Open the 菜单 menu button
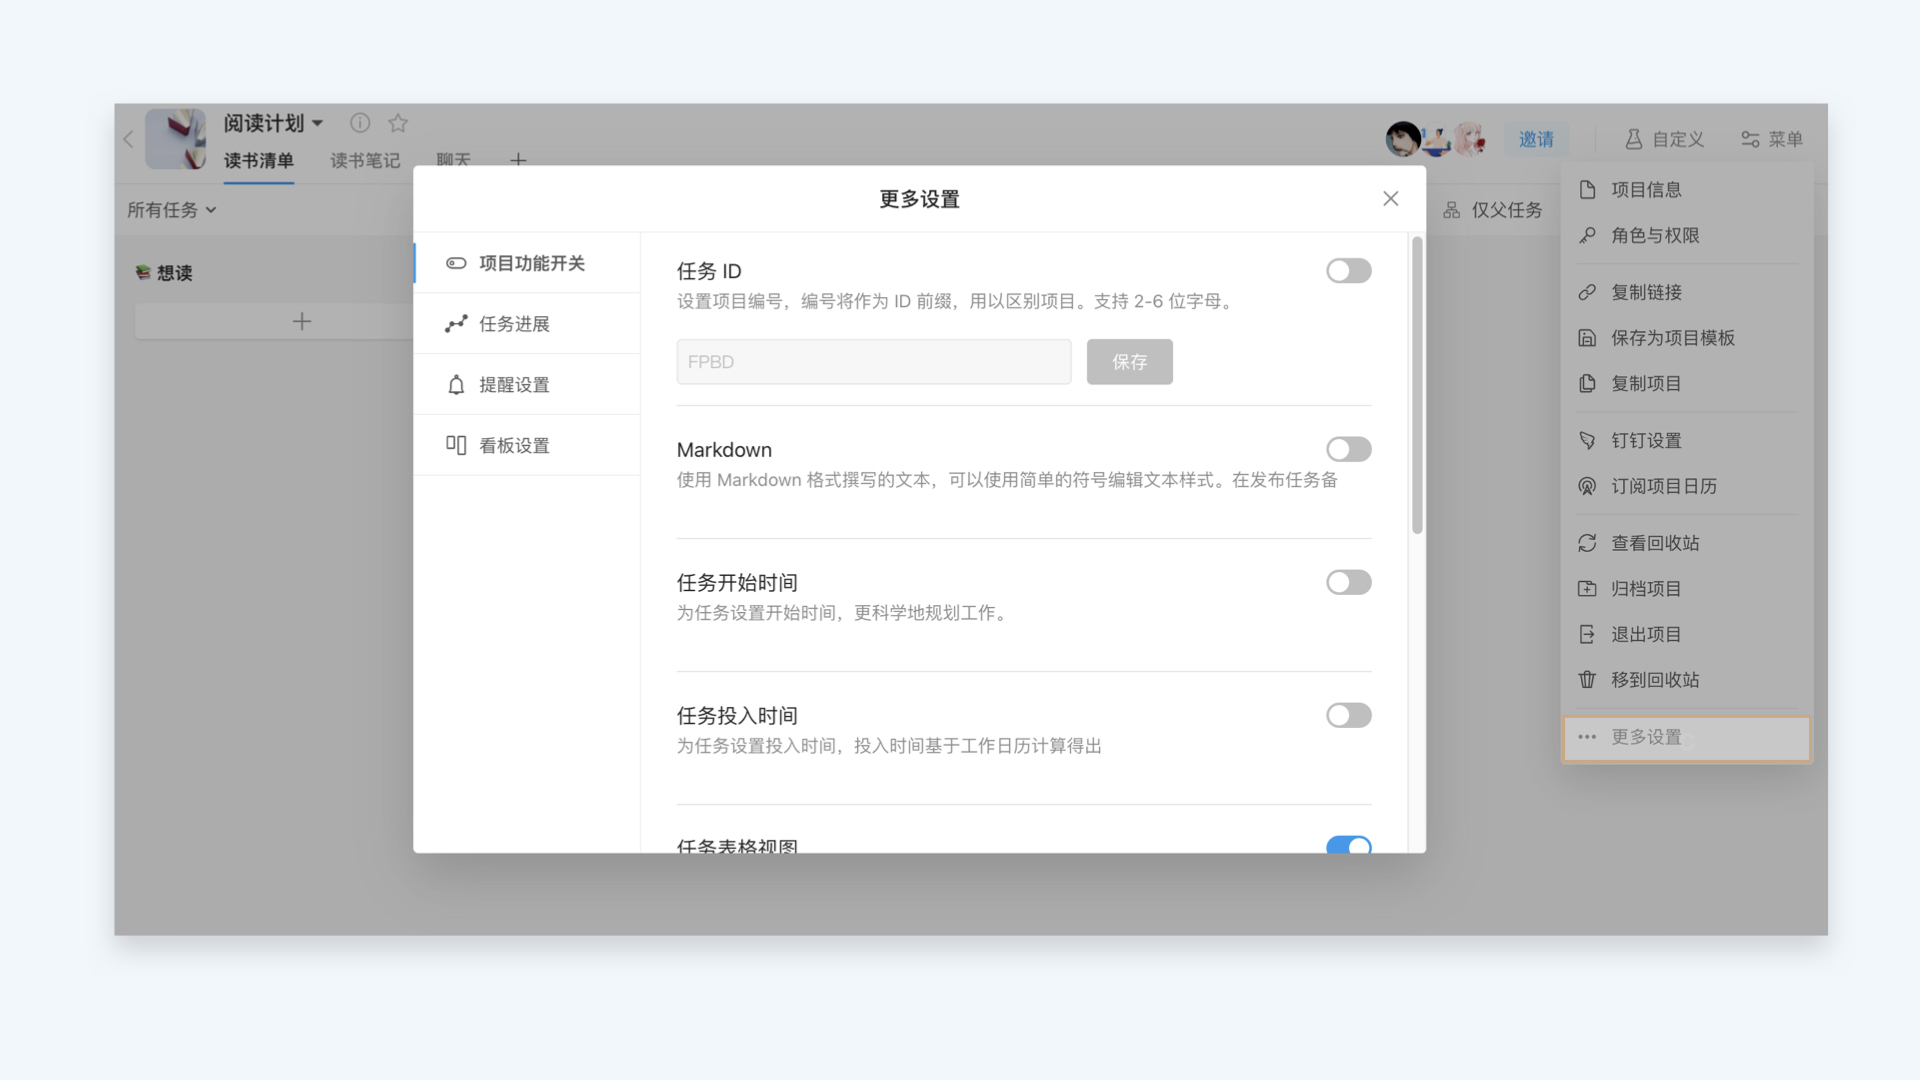Screen dimensions: 1920x1080 [1771, 139]
